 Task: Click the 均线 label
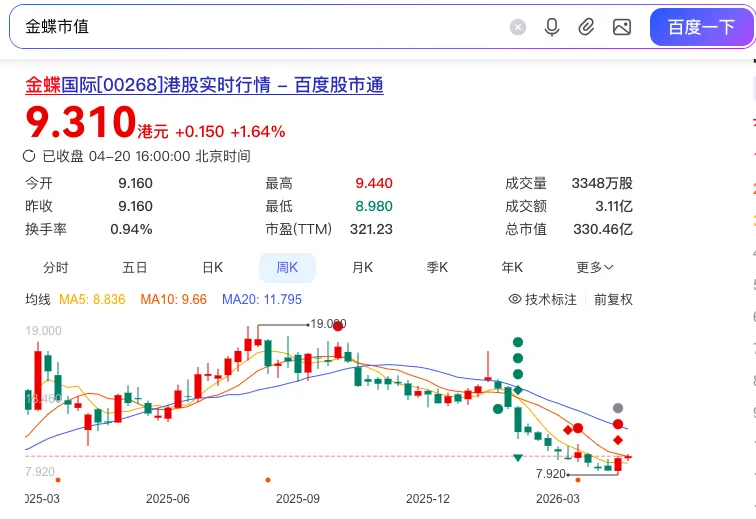(38, 300)
